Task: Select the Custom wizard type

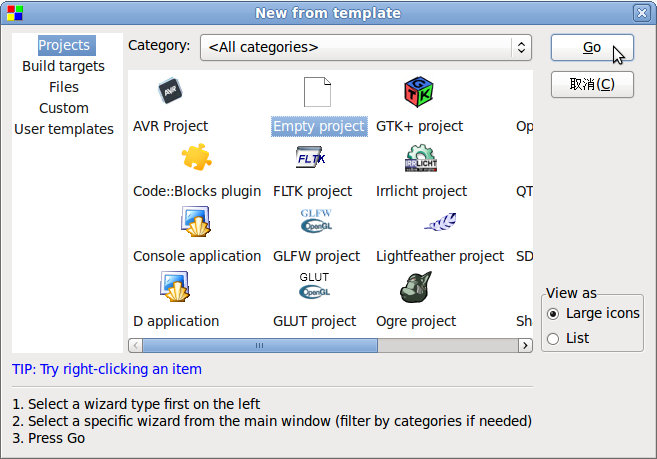Action: pos(64,108)
